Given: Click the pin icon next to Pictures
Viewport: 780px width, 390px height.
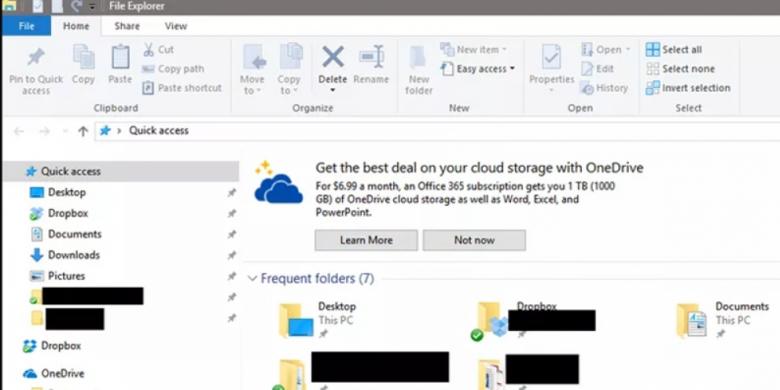Looking at the screenshot, I should coord(231,277).
